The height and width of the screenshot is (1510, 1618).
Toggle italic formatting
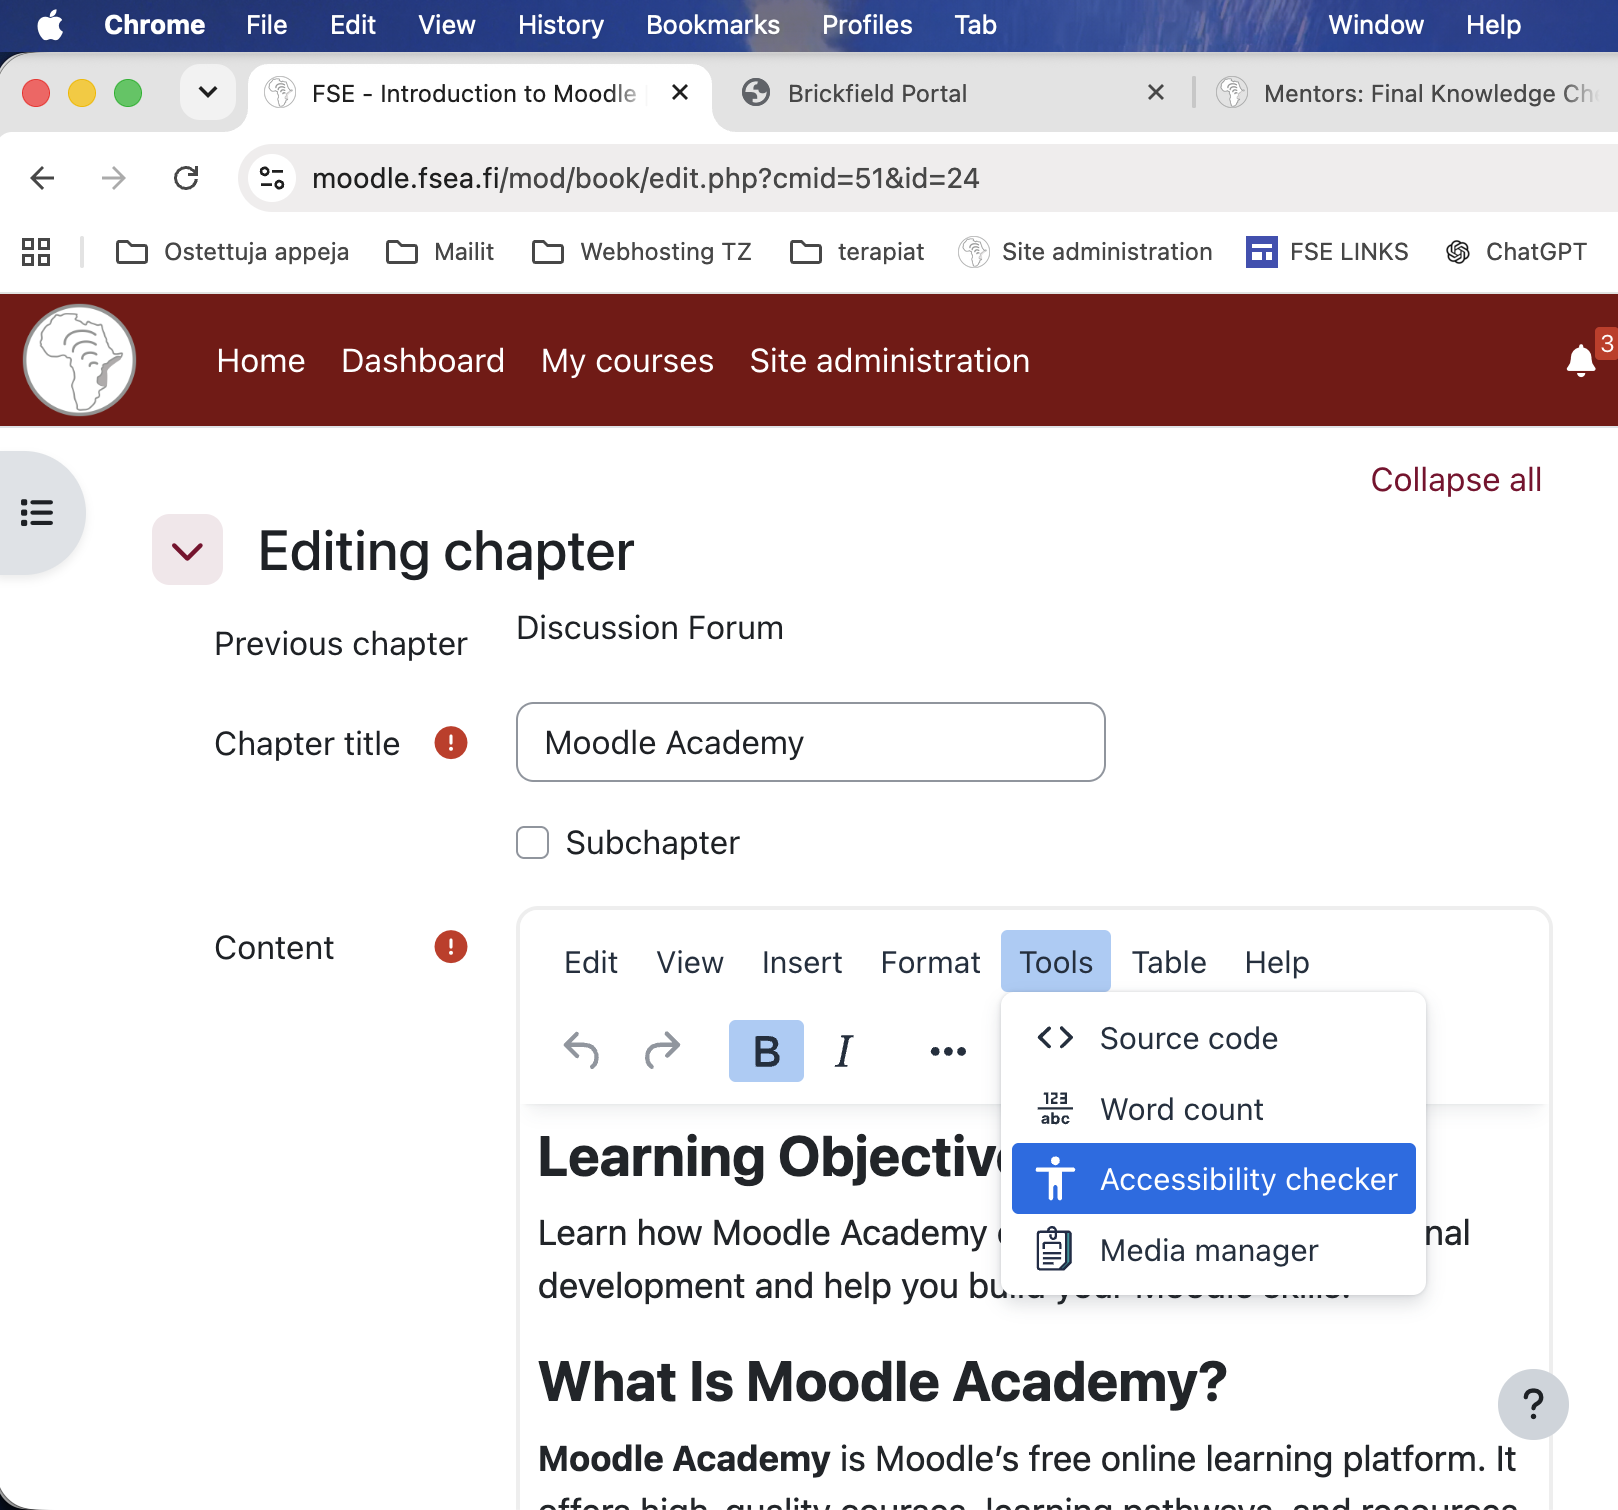pos(844,1051)
